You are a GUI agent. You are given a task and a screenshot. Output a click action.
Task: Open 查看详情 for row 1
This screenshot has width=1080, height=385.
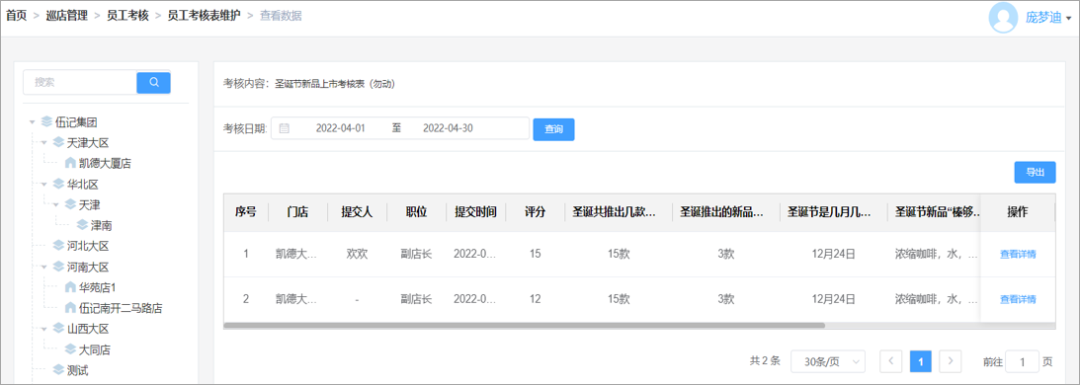point(1018,254)
